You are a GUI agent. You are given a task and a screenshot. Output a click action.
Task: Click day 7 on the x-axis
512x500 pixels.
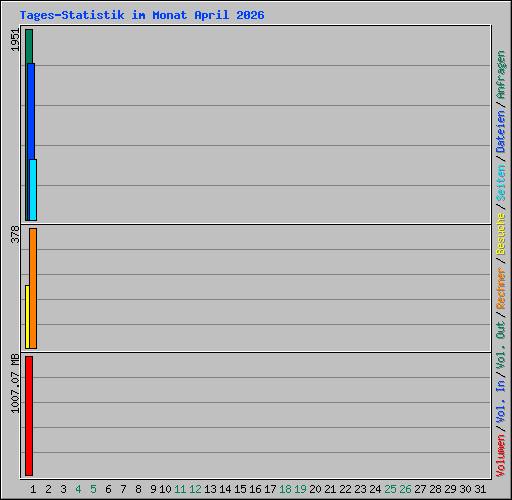[x=123, y=489]
